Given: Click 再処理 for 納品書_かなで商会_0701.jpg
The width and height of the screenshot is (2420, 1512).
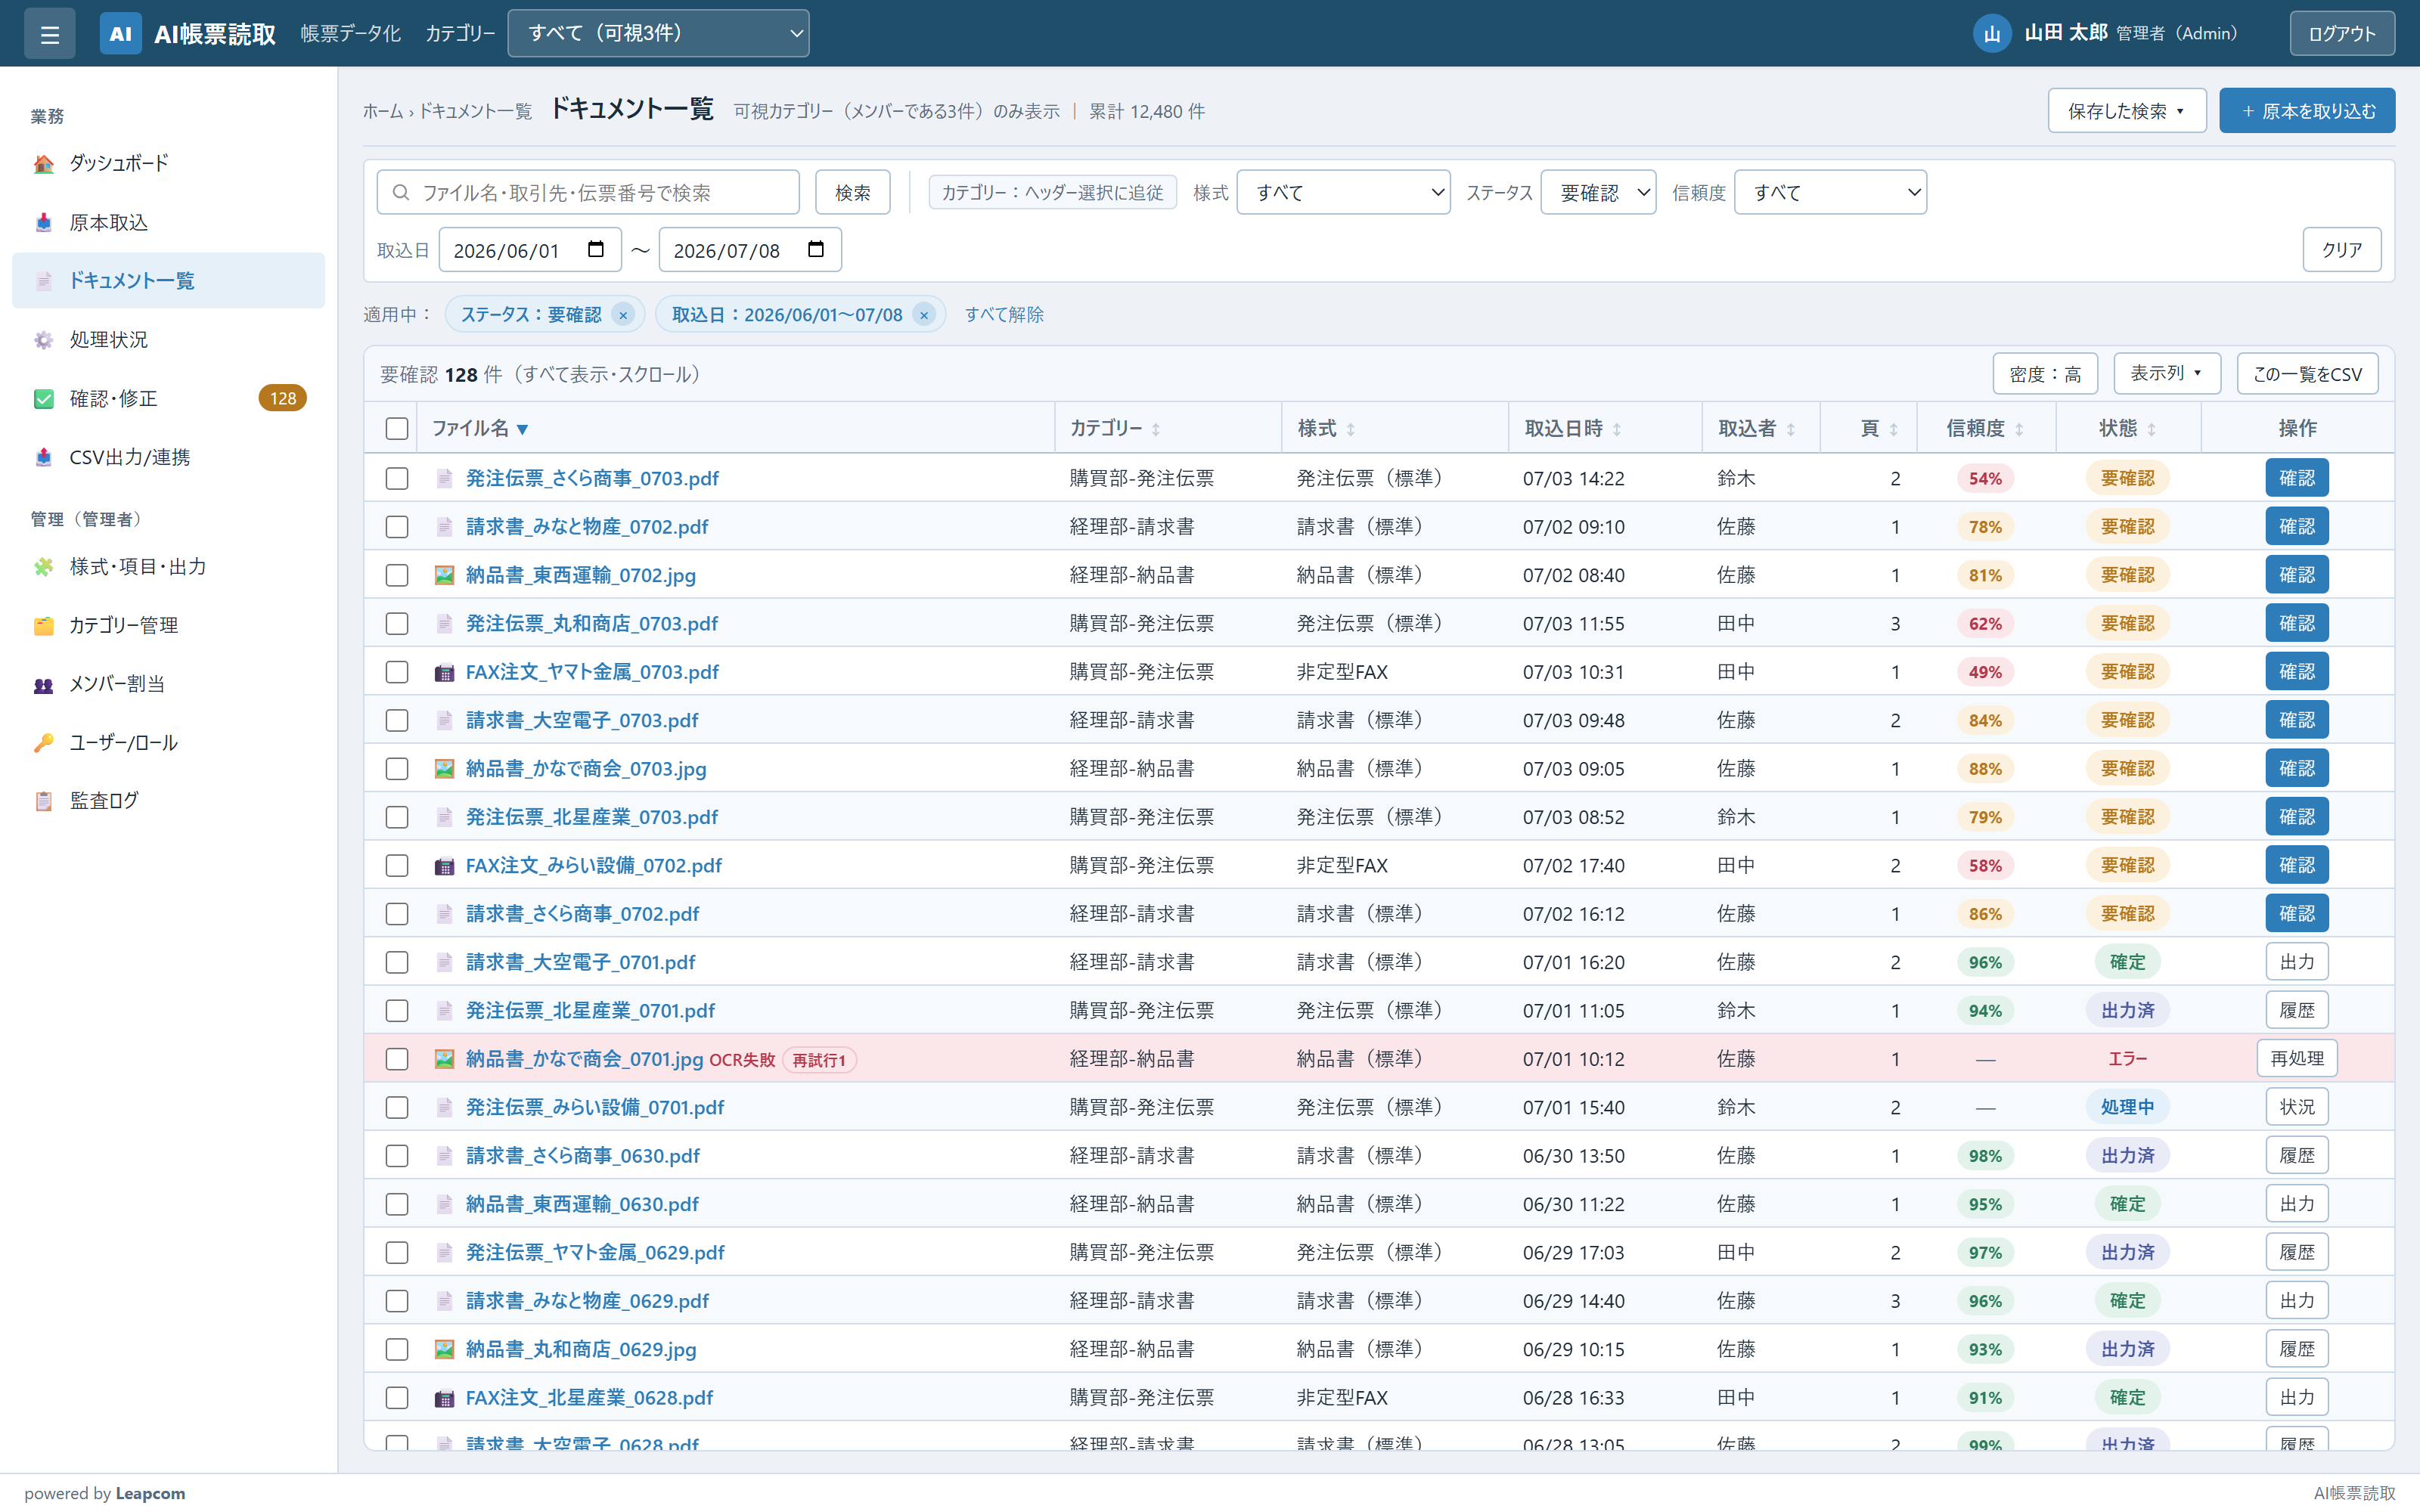Looking at the screenshot, I should [2296, 1059].
